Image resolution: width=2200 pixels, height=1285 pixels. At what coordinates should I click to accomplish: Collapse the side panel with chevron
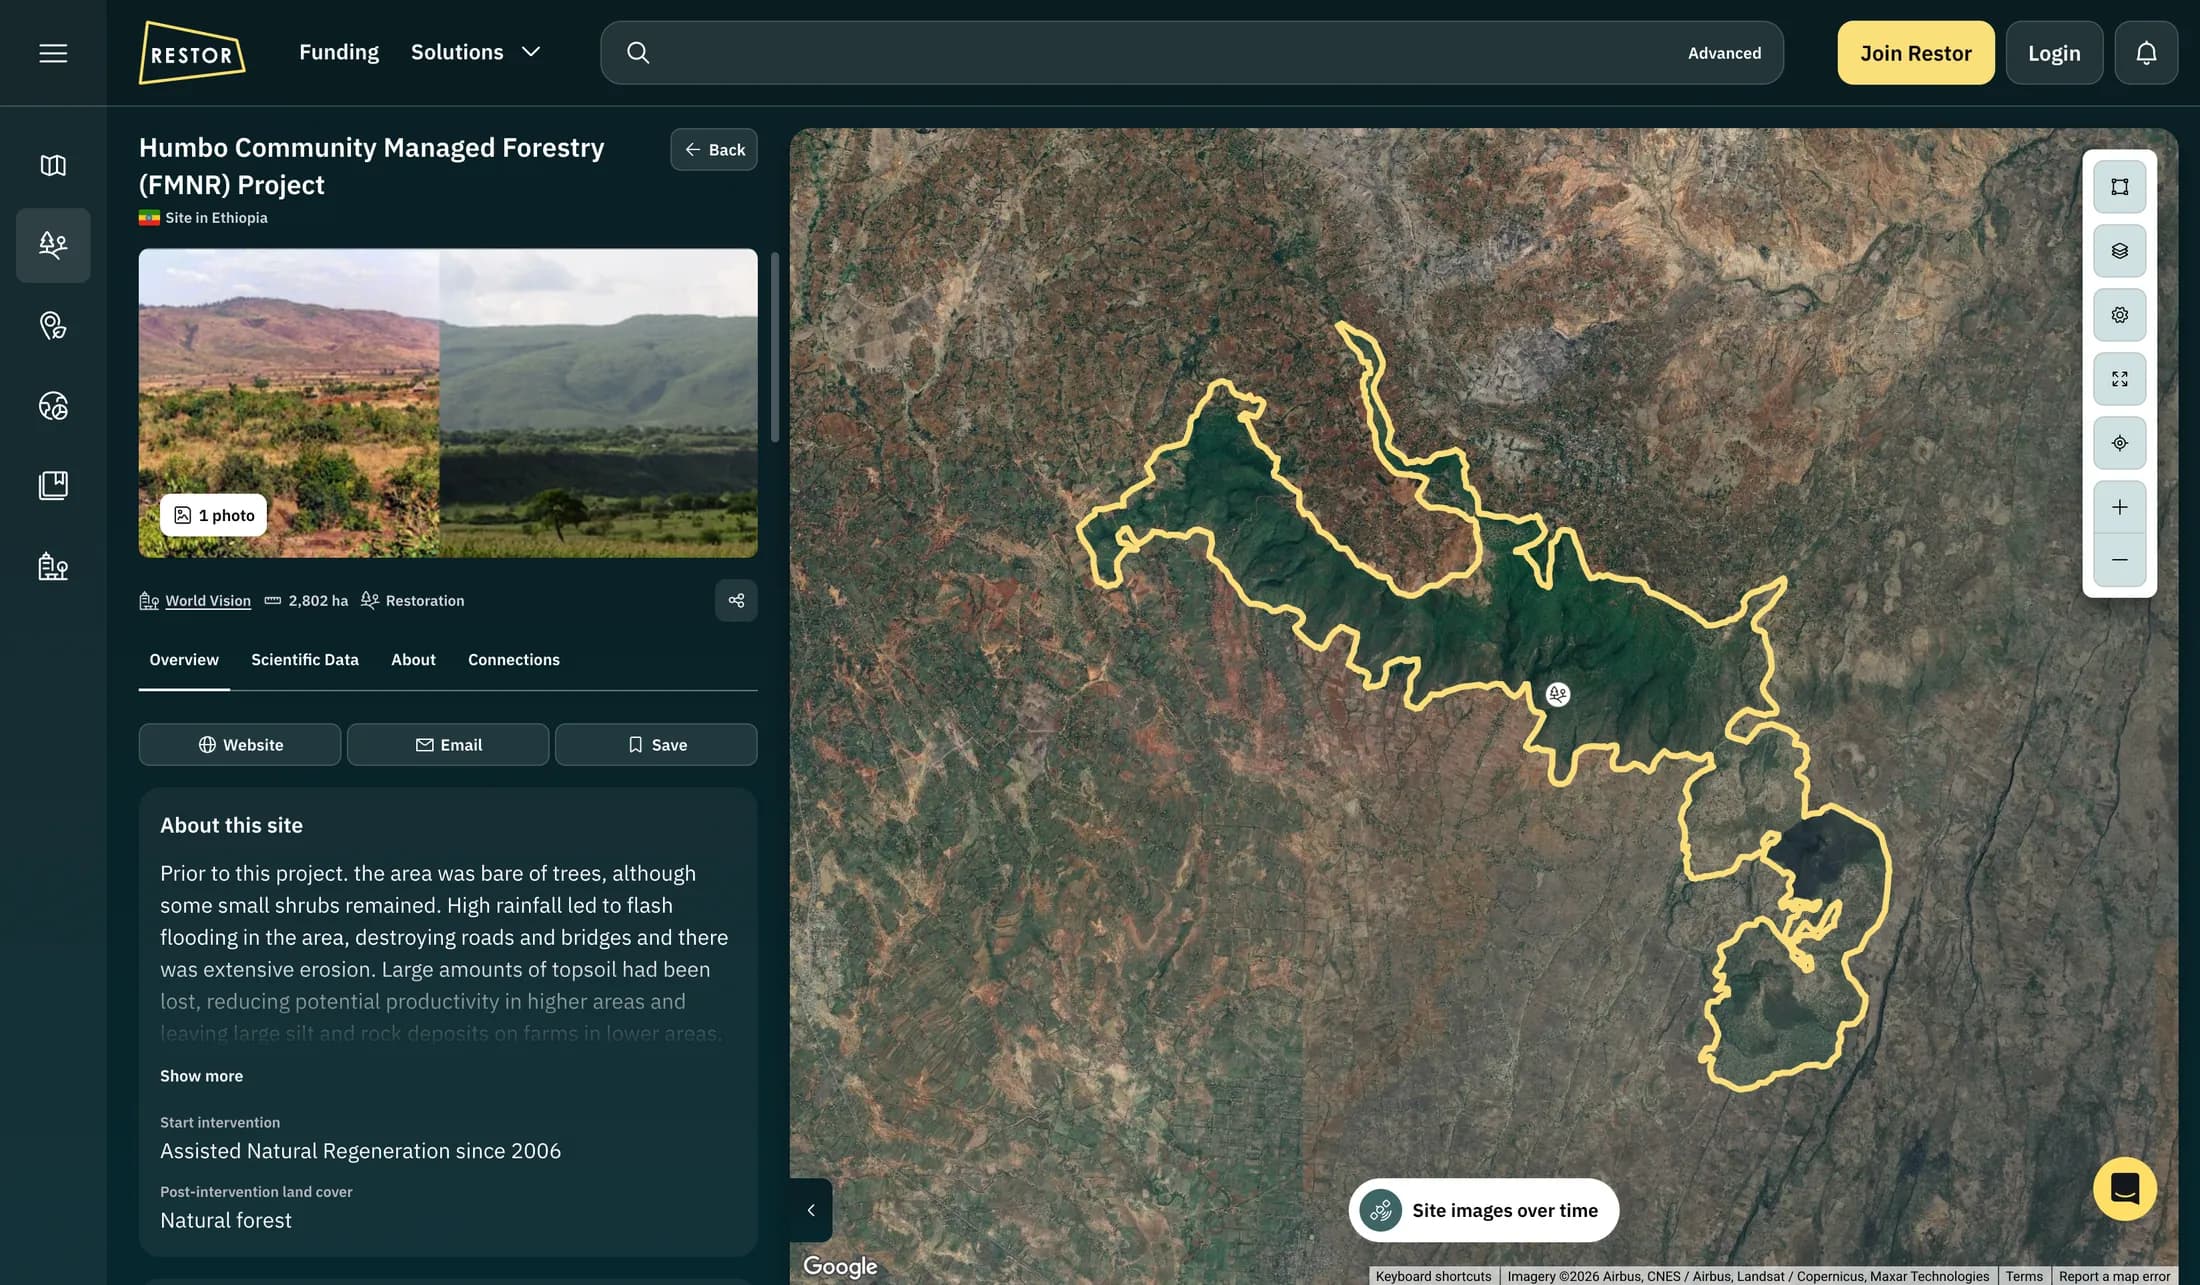tap(811, 1210)
